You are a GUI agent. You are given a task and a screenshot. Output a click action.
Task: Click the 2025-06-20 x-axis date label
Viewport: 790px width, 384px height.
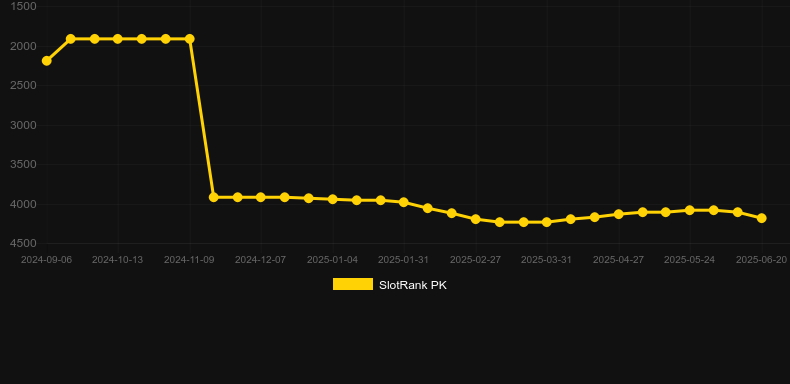(x=761, y=260)
